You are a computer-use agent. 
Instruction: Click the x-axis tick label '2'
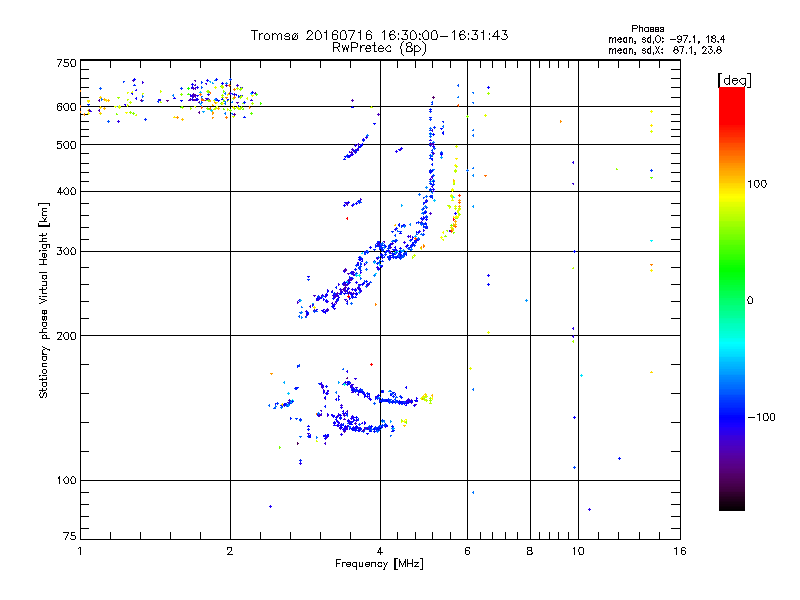pos(230,551)
